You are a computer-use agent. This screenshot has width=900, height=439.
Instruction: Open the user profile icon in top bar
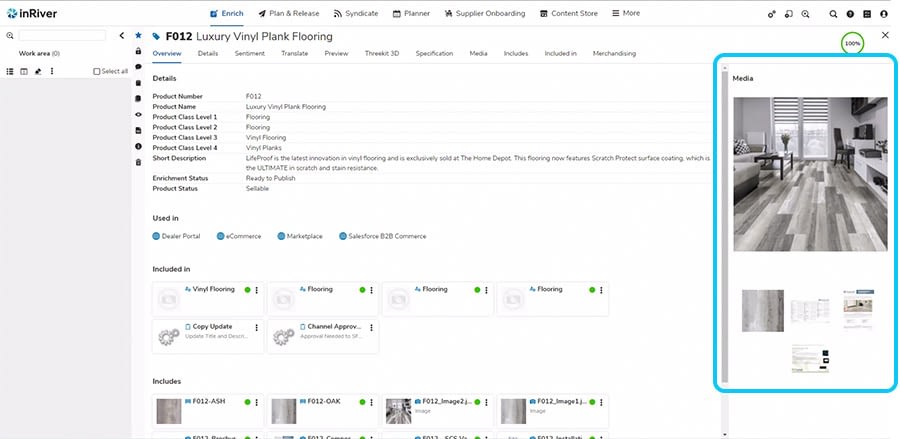883,14
